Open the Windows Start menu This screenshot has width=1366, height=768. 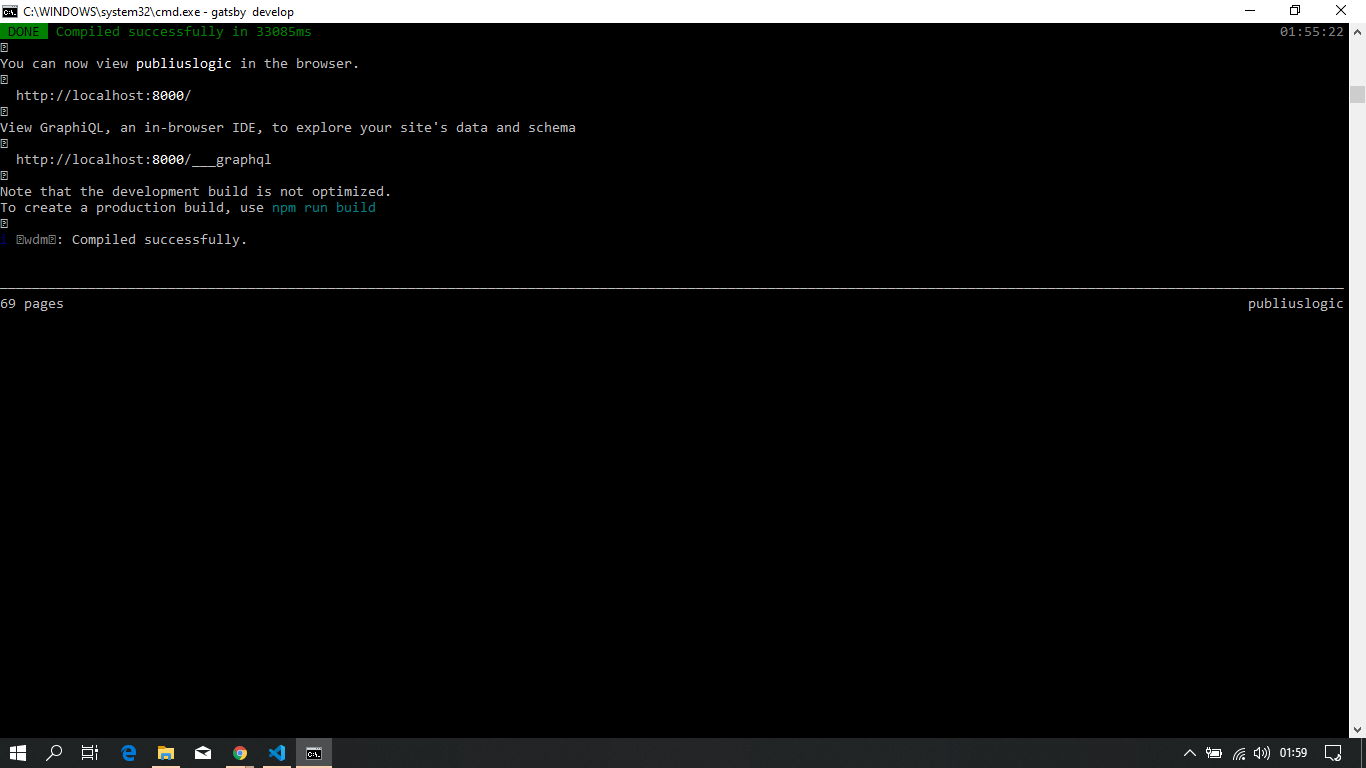click(x=18, y=752)
